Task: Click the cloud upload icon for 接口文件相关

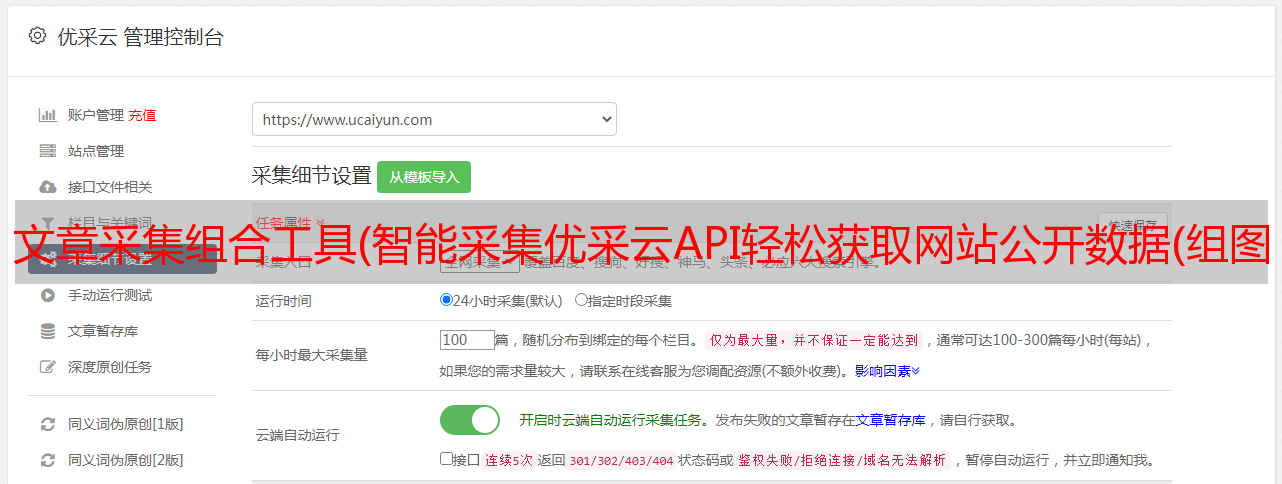Action: [47, 187]
